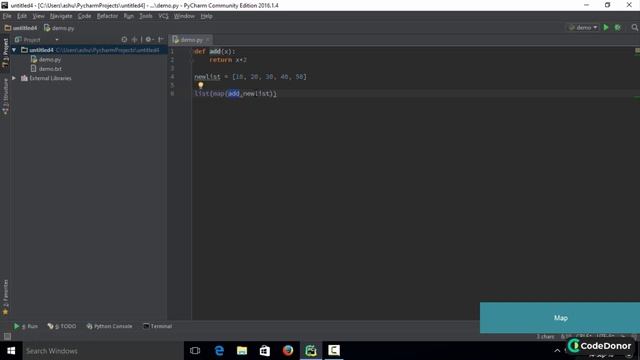Screen dimensions: 640x360
Task: Open the VCS menu
Action: coord(163,16)
